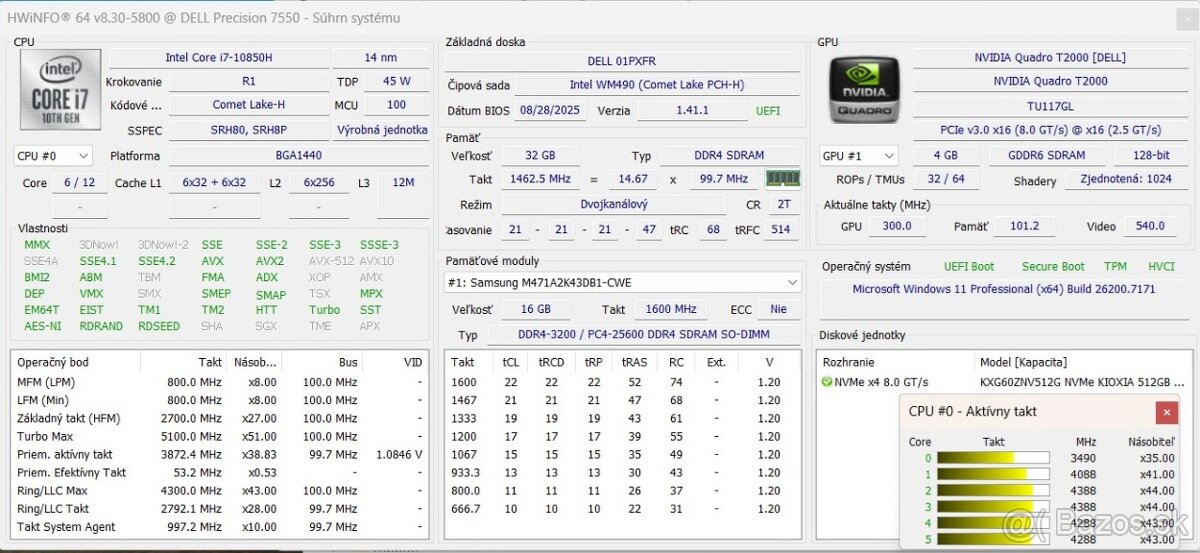Click the tRAS column header
Screen dimensions: 1200x553
634,362
